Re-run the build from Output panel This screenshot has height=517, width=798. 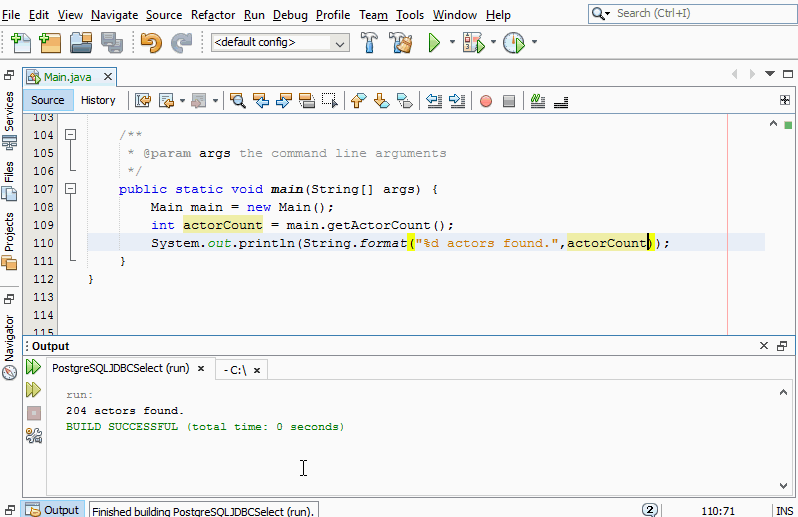[x=33, y=368]
